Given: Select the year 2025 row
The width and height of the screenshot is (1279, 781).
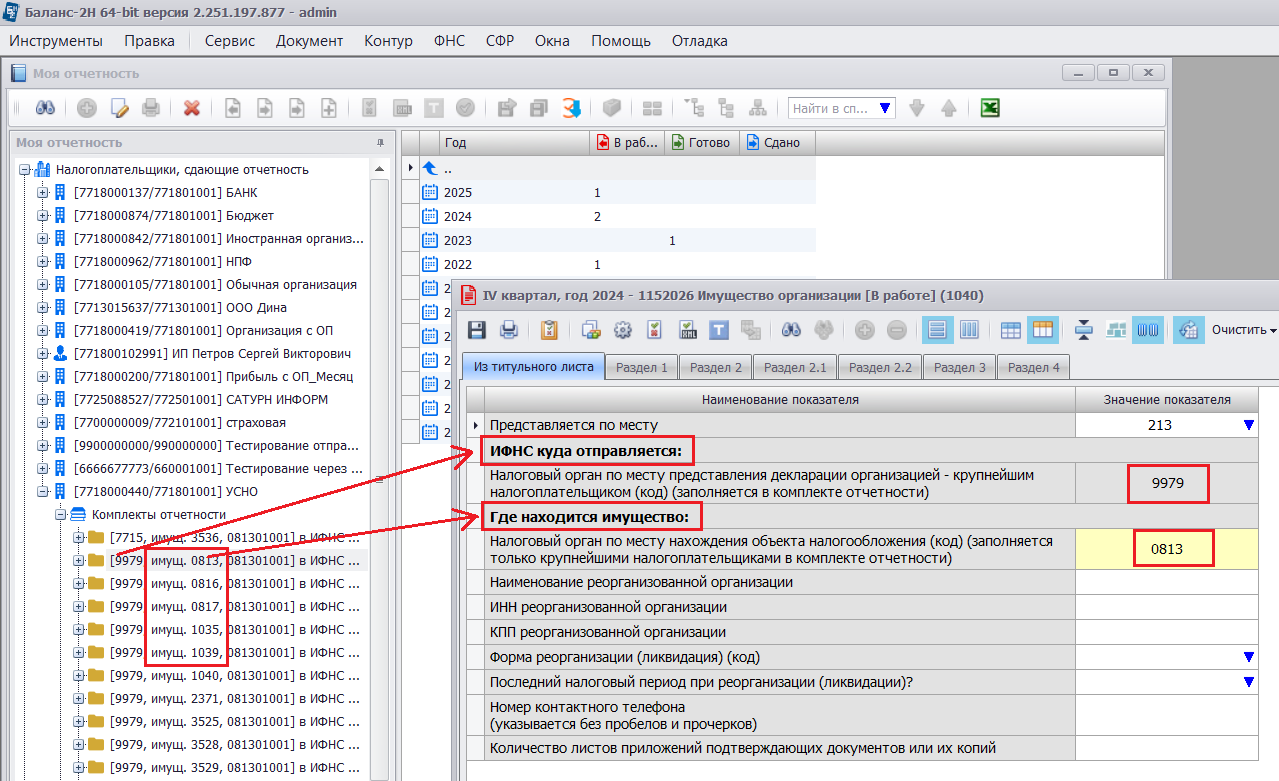Looking at the screenshot, I should point(617,192).
